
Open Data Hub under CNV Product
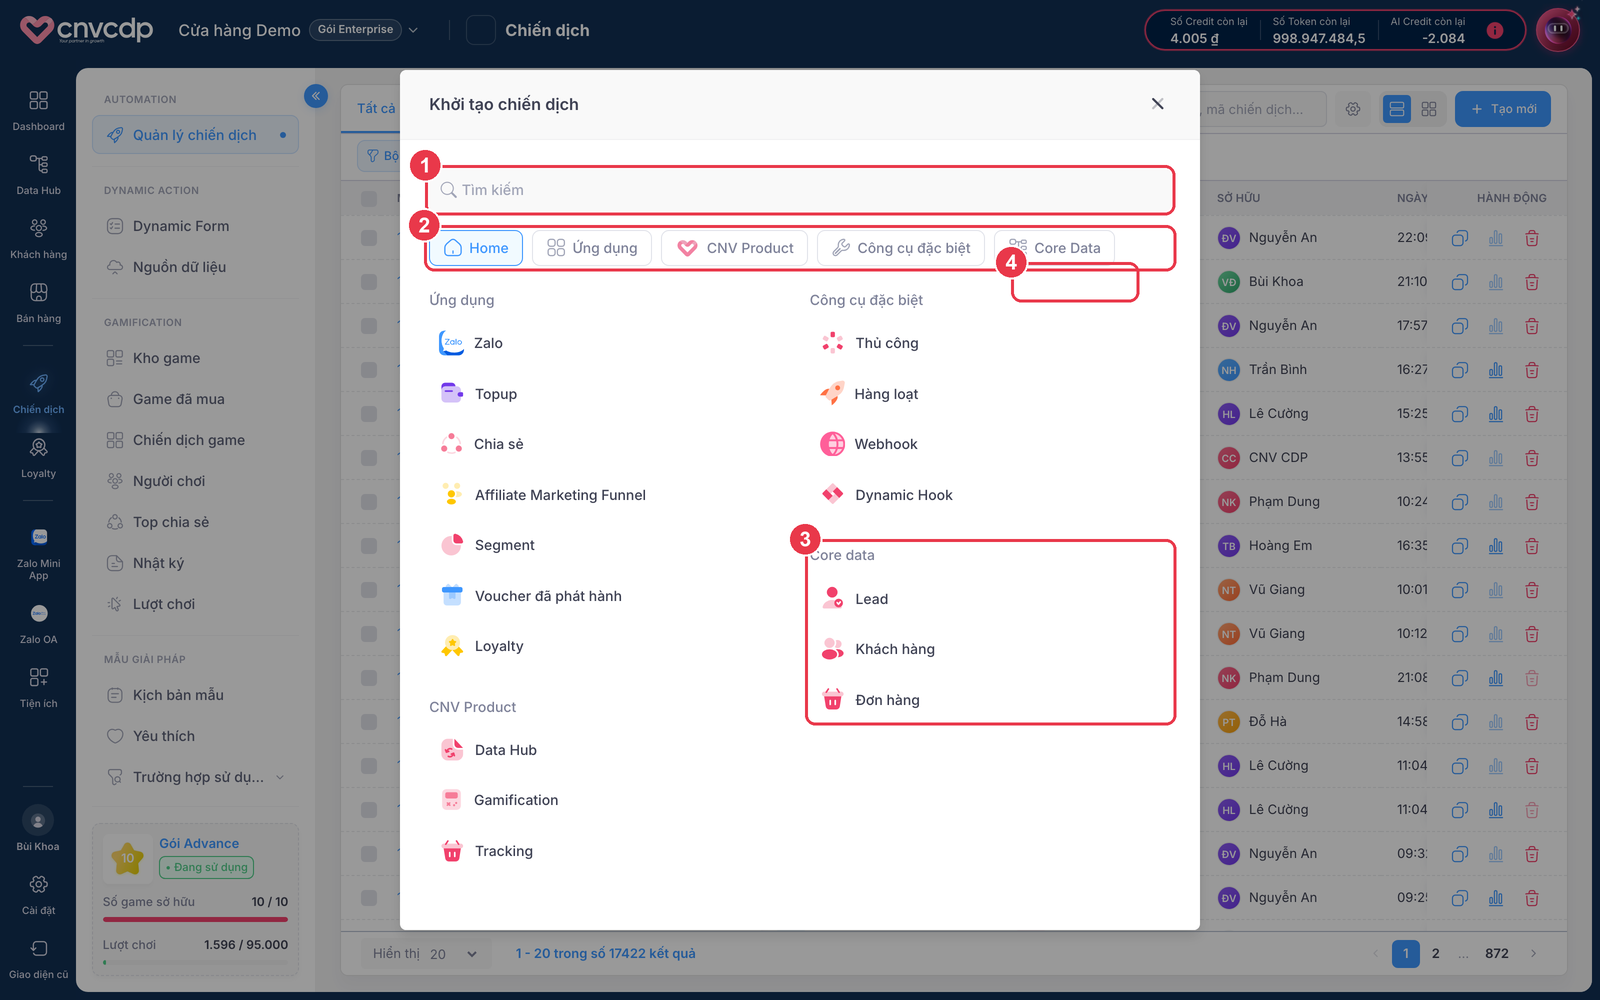pyautogui.click(x=488, y=750)
